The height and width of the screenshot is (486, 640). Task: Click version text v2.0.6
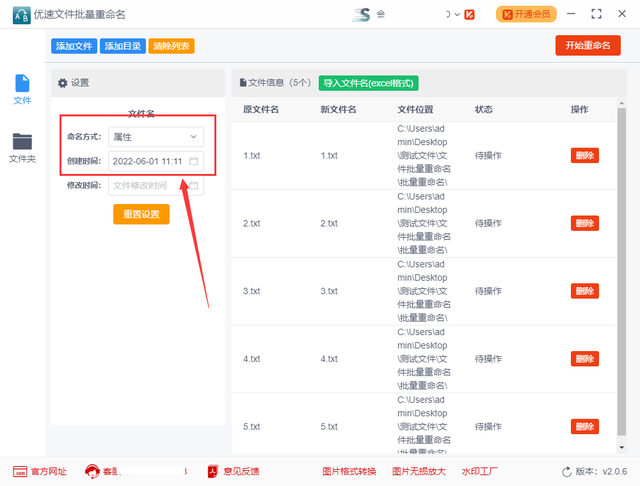tap(615, 472)
